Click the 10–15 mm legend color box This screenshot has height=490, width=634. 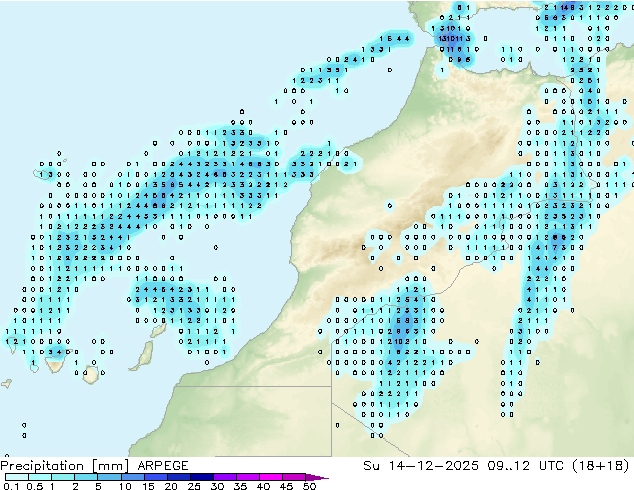[x=132, y=477]
